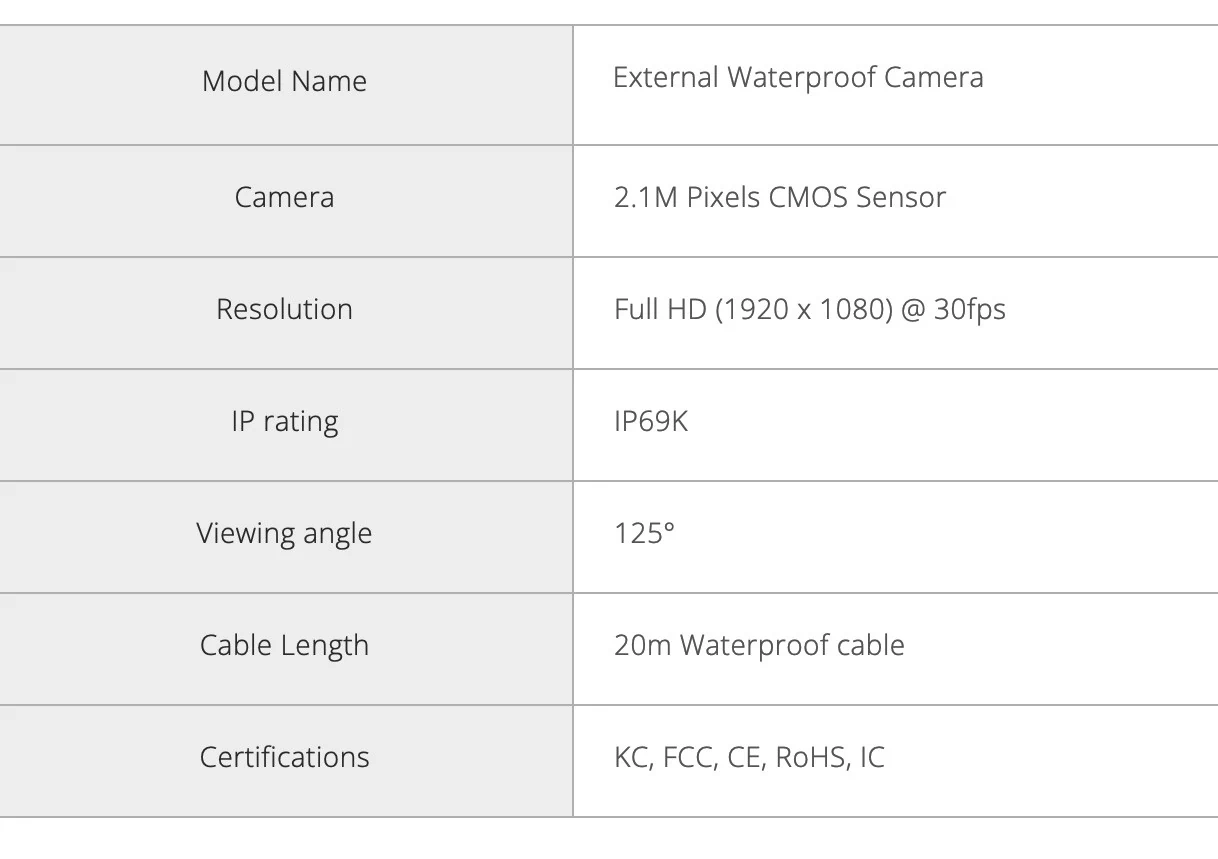This screenshot has height=859, width=1218.
Task: Click the Cable Length label
Action: 285,646
